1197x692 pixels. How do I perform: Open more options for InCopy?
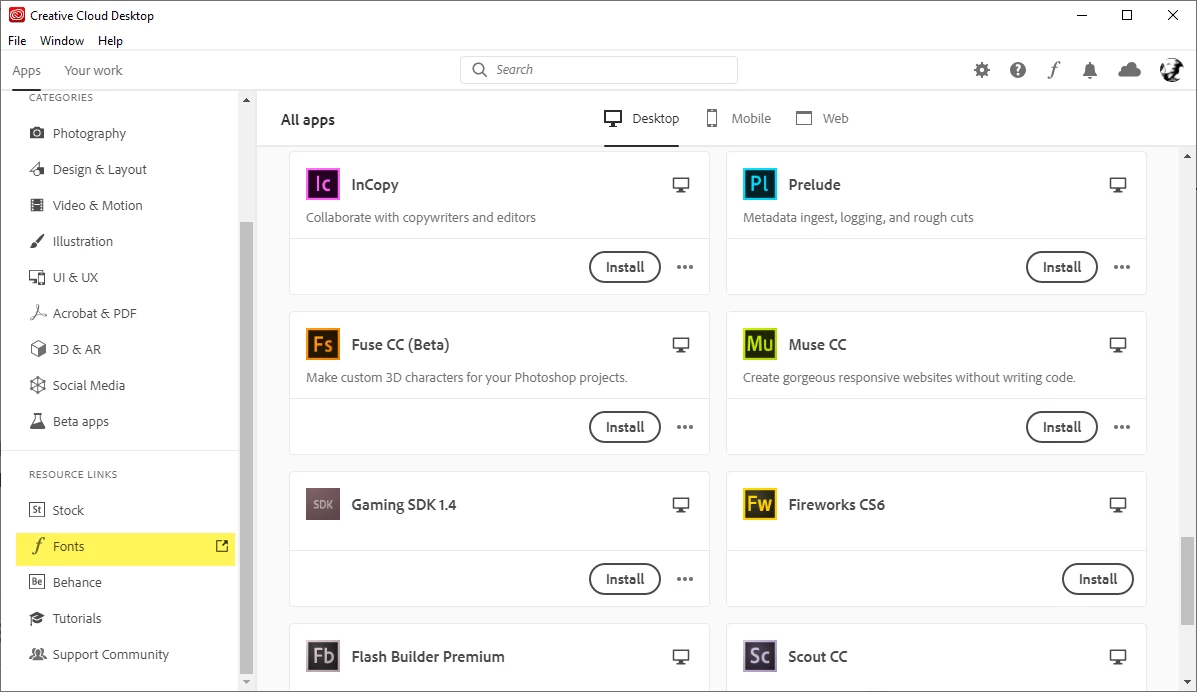pyautogui.click(x=685, y=267)
